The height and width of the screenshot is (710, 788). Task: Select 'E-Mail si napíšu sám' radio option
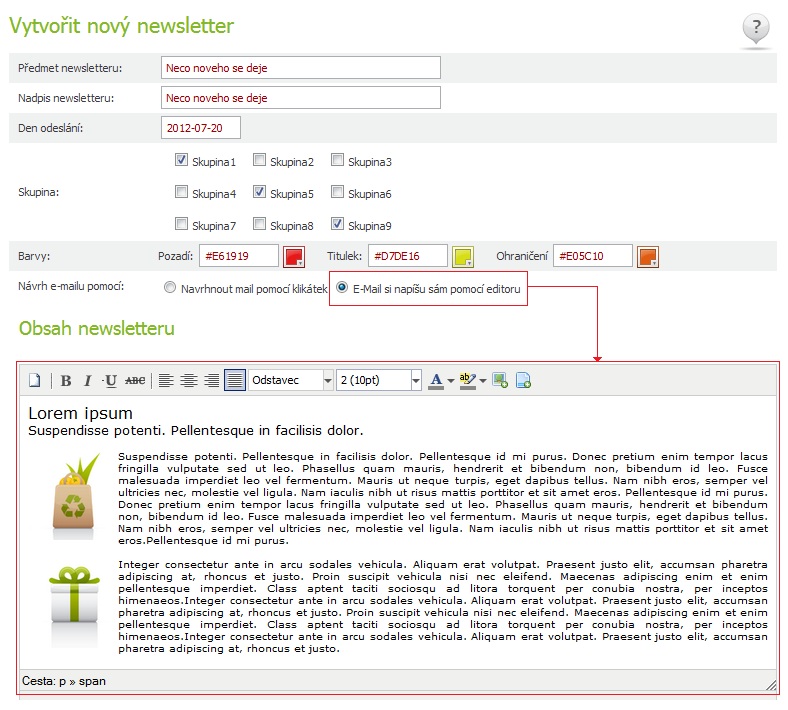point(342,287)
